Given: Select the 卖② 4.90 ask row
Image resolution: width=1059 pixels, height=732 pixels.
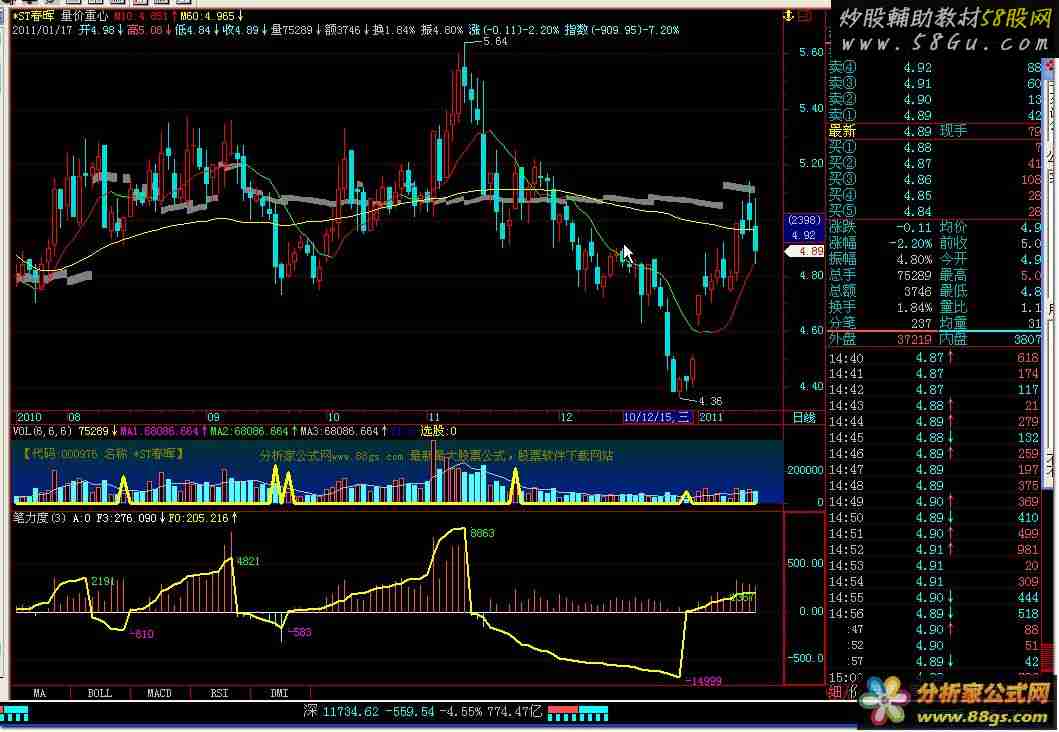Looking at the screenshot, I should tap(935, 100).
